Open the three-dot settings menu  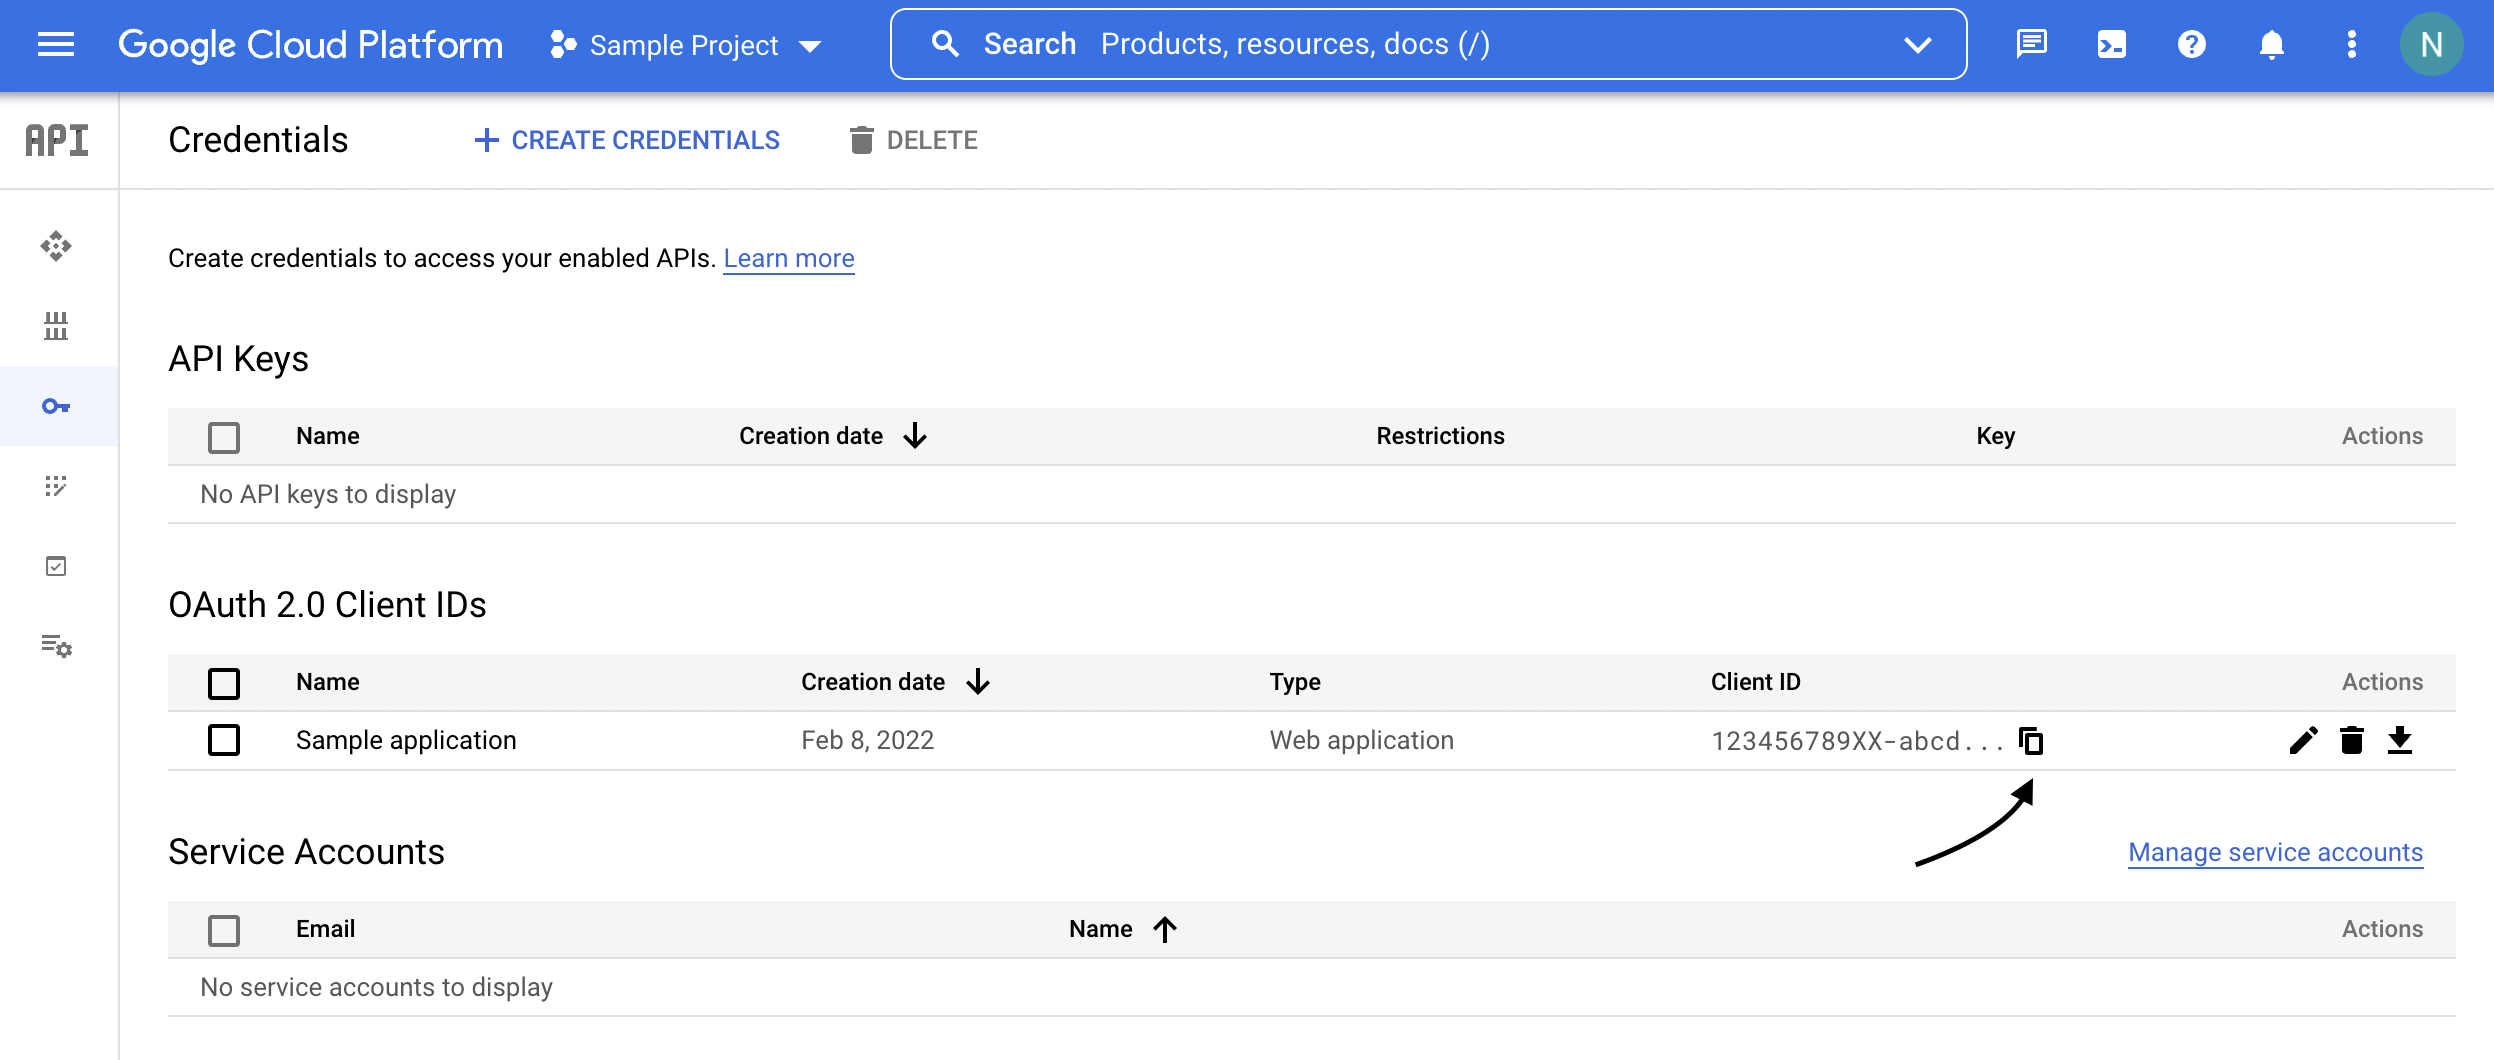(x=2352, y=45)
